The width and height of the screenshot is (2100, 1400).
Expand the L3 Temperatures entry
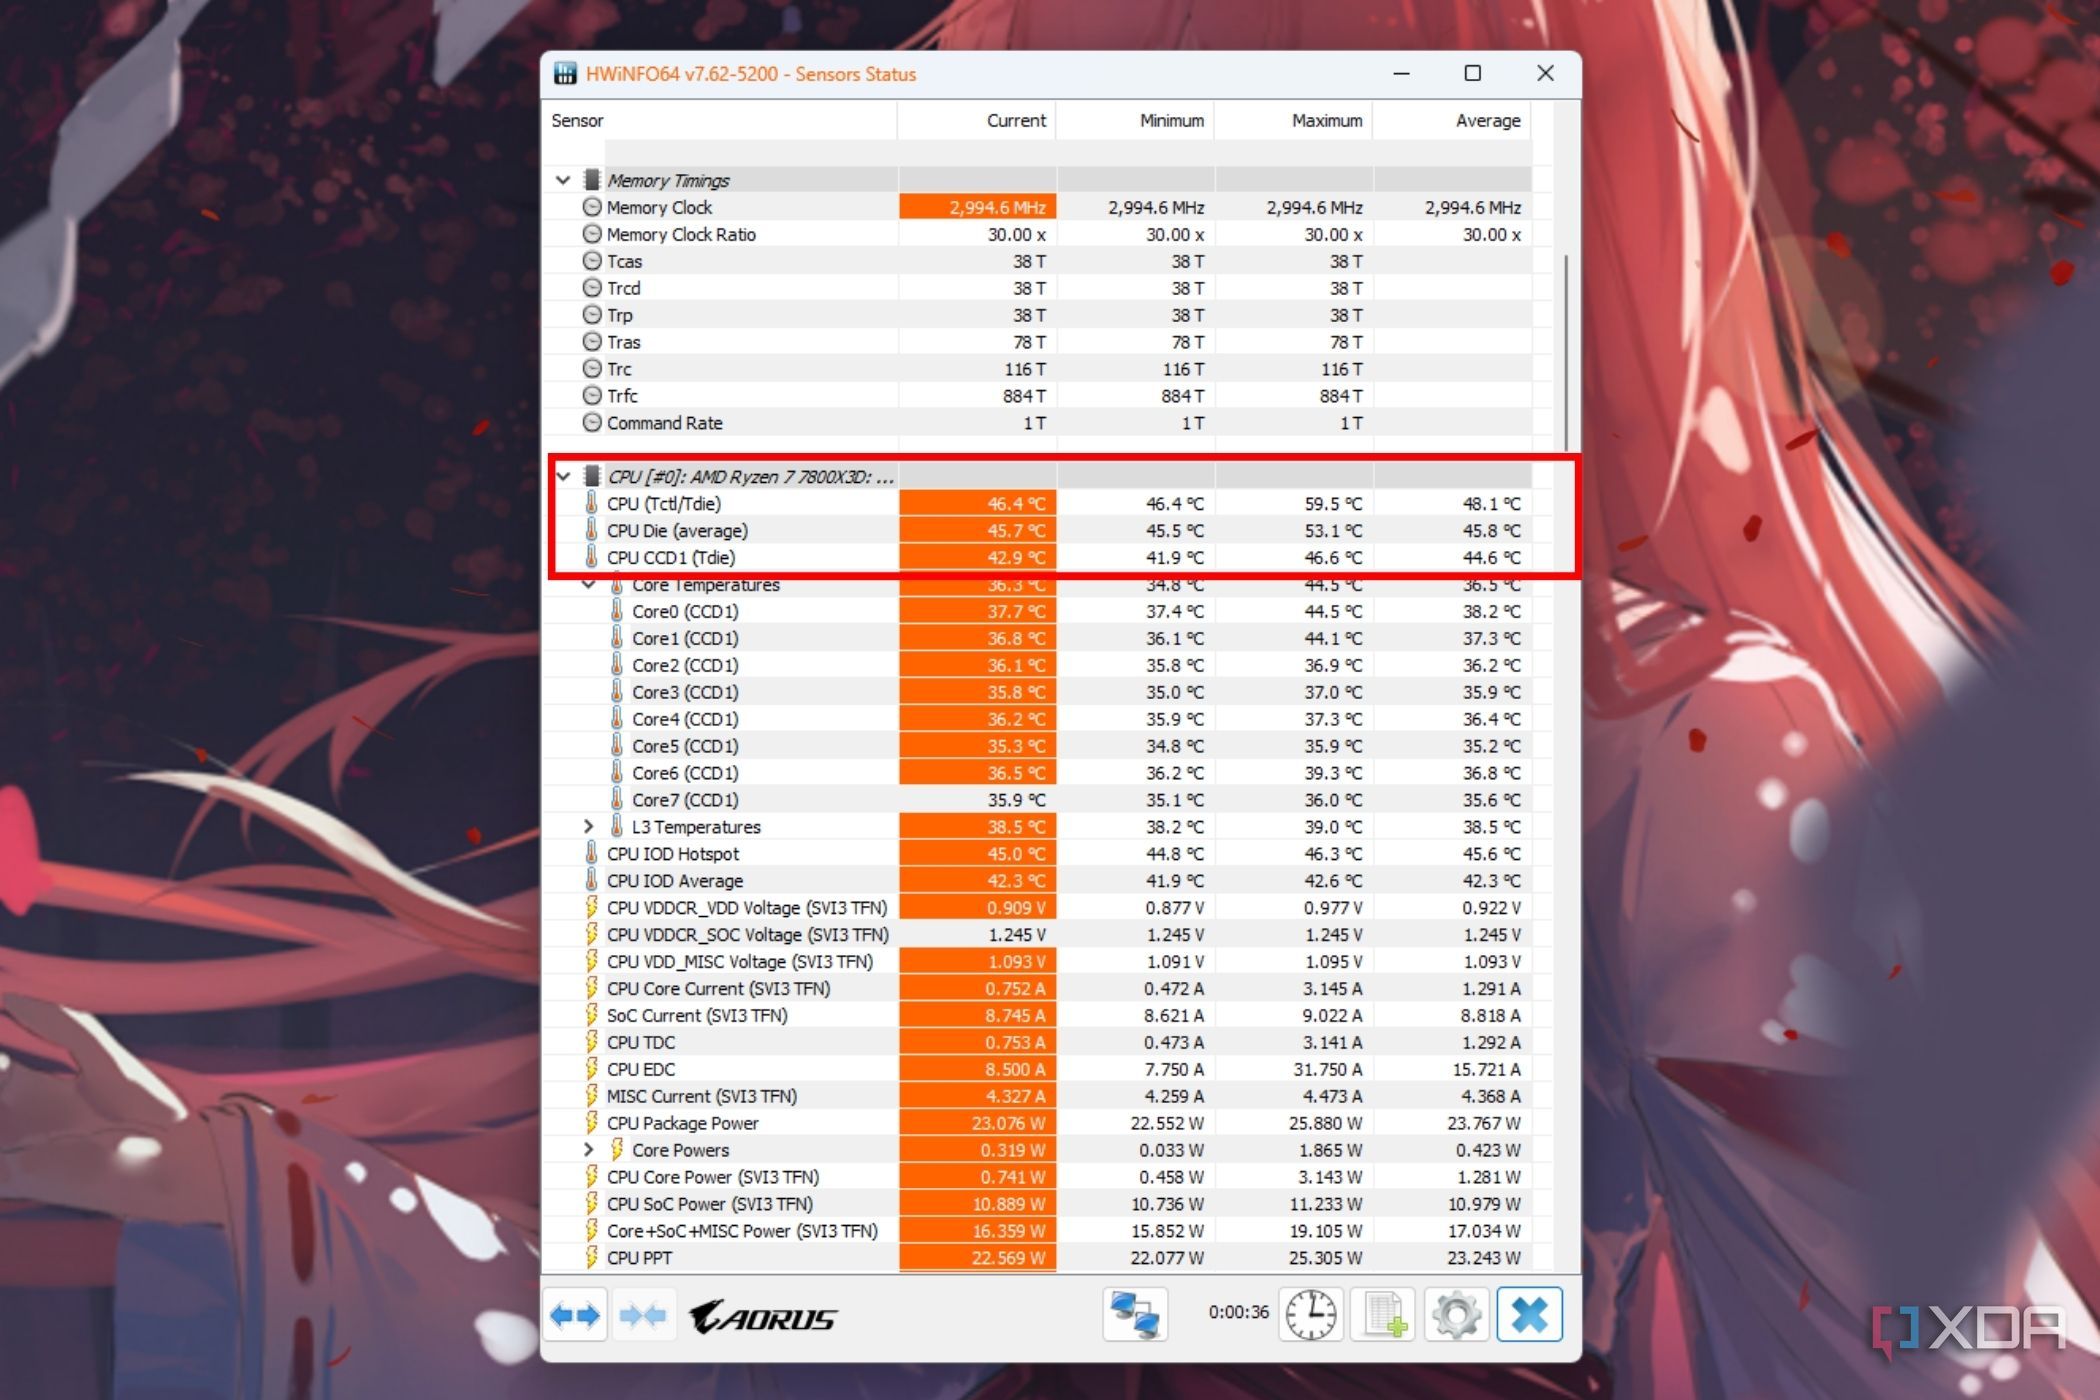(x=589, y=826)
